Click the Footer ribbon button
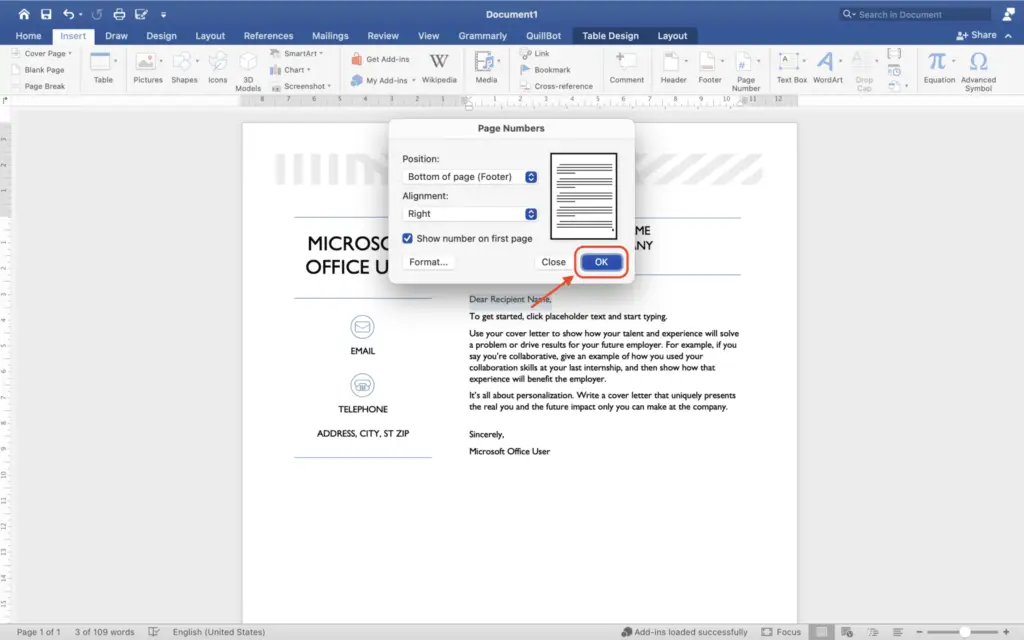Screen dimensions: 1024x640 [710, 67]
